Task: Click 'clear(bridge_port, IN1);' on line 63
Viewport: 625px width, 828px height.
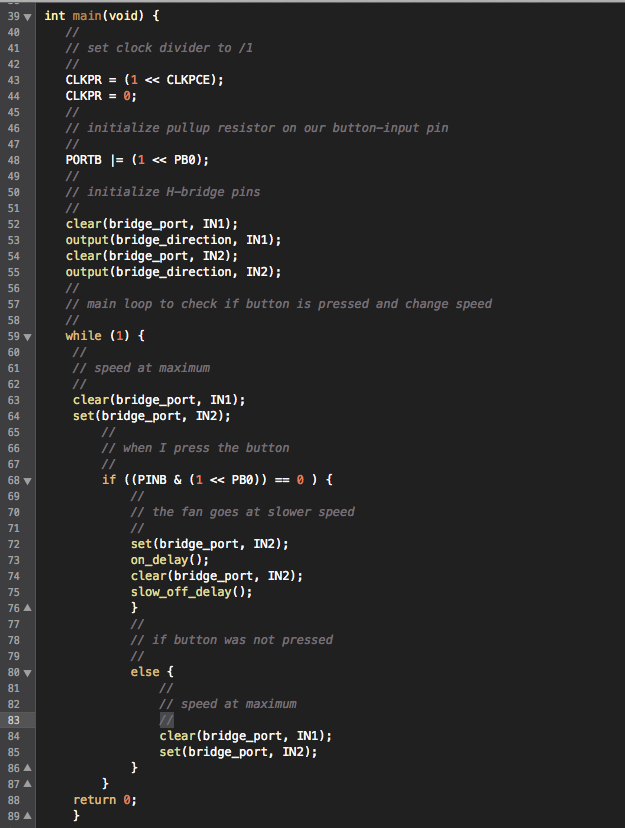Action: pos(159,400)
